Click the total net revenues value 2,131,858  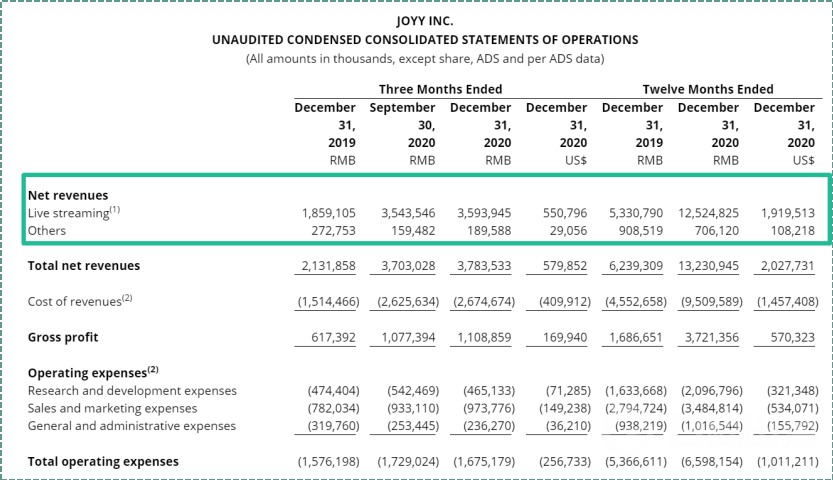point(327,266)
